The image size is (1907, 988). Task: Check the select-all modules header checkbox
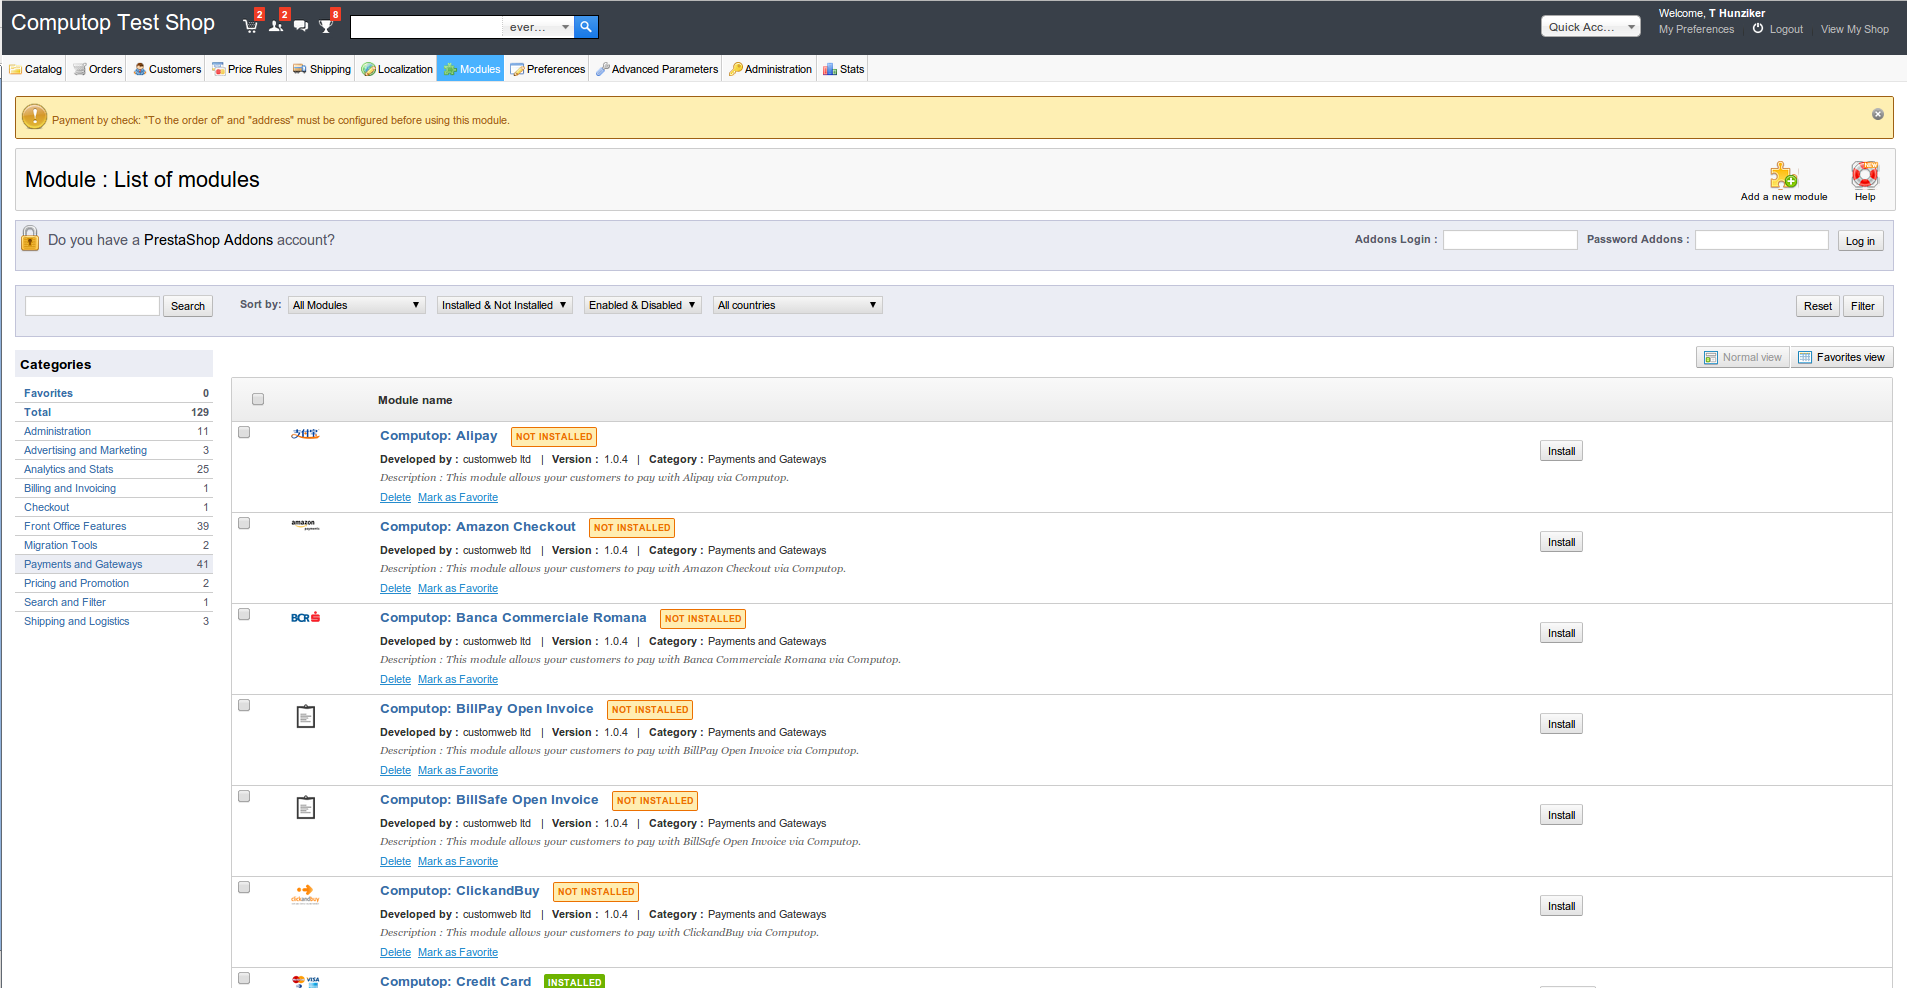(258, 399)
